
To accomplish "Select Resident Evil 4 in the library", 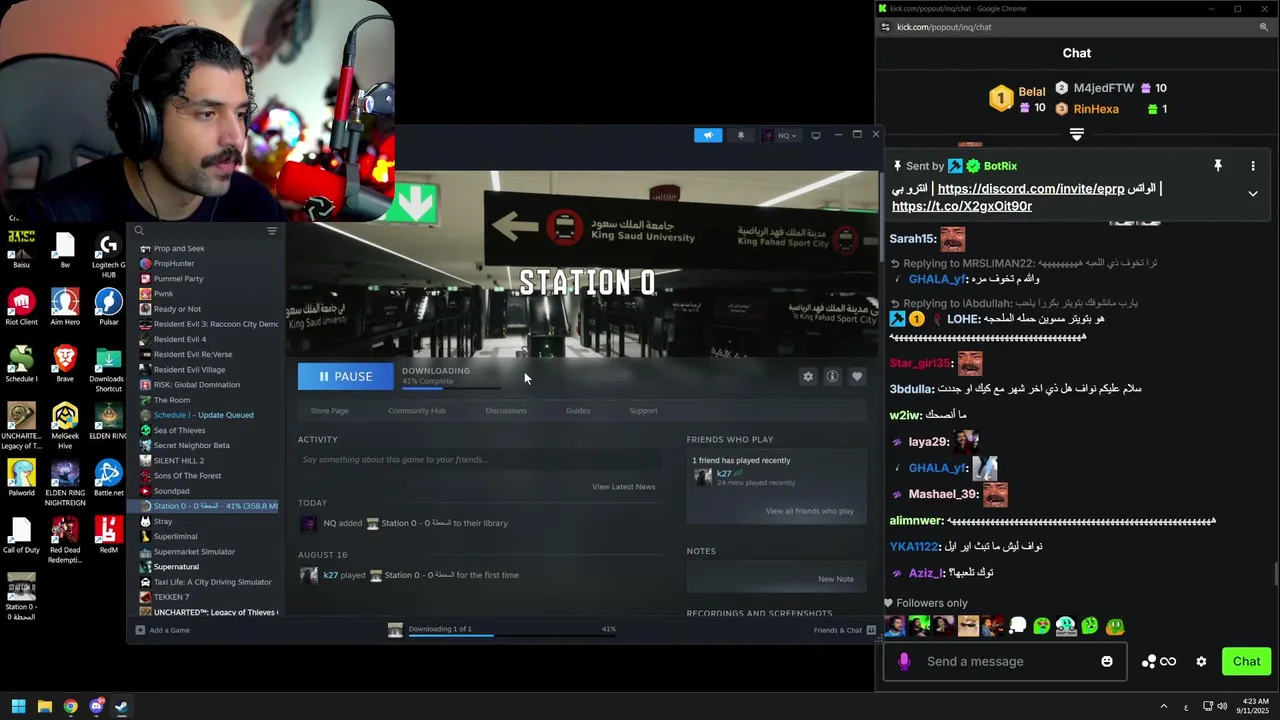I will click(180, 340).
